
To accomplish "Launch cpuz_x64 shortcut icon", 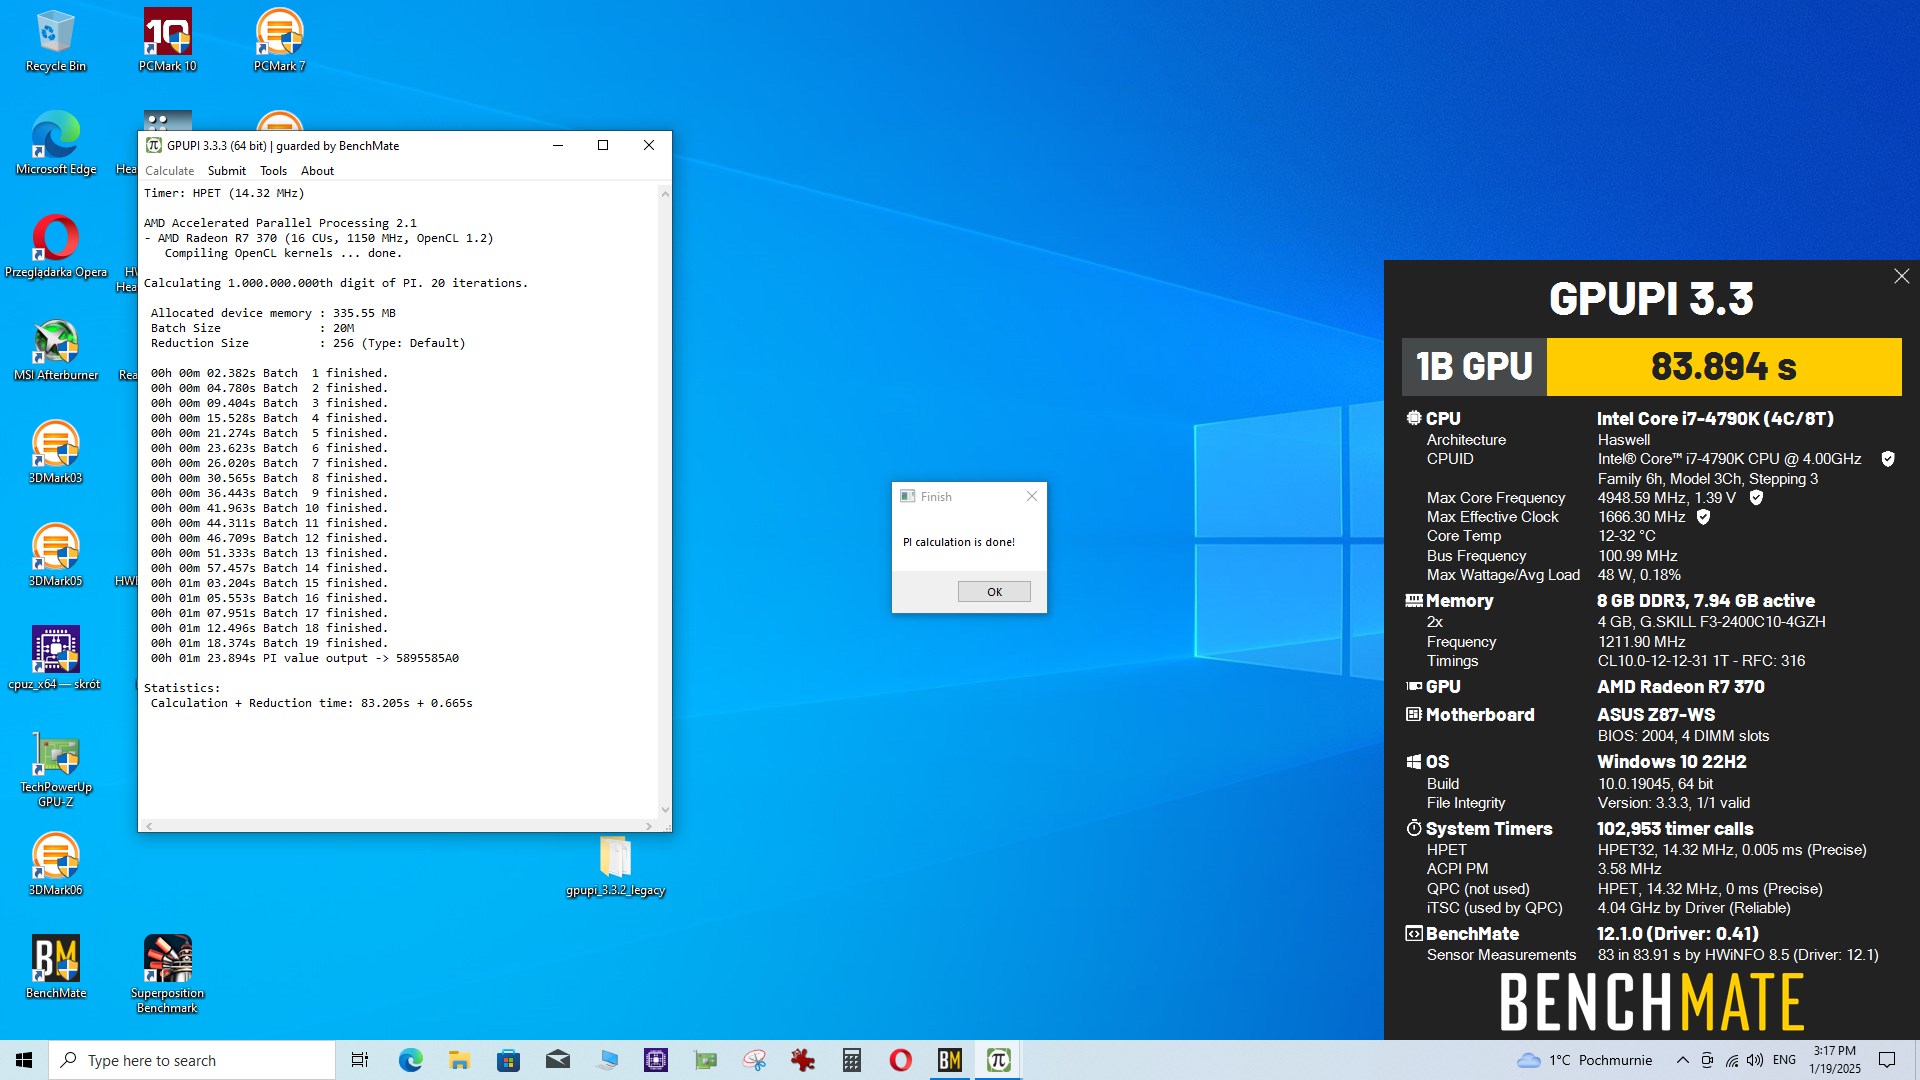I will (x=55, y=659).
